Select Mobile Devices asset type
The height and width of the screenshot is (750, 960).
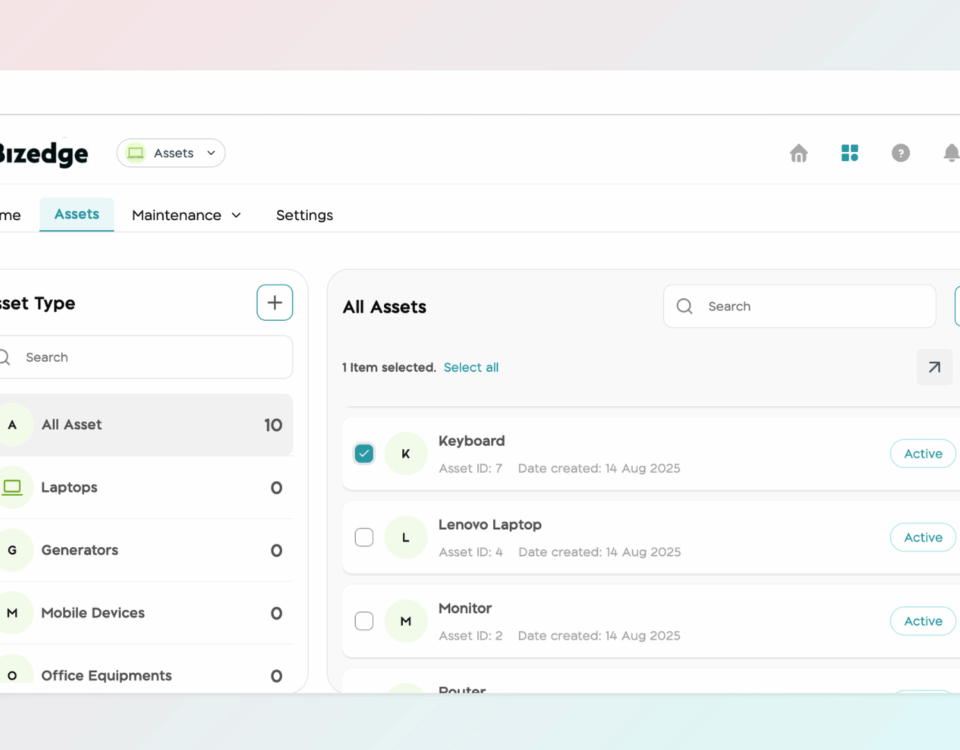(x=93, y=613)
